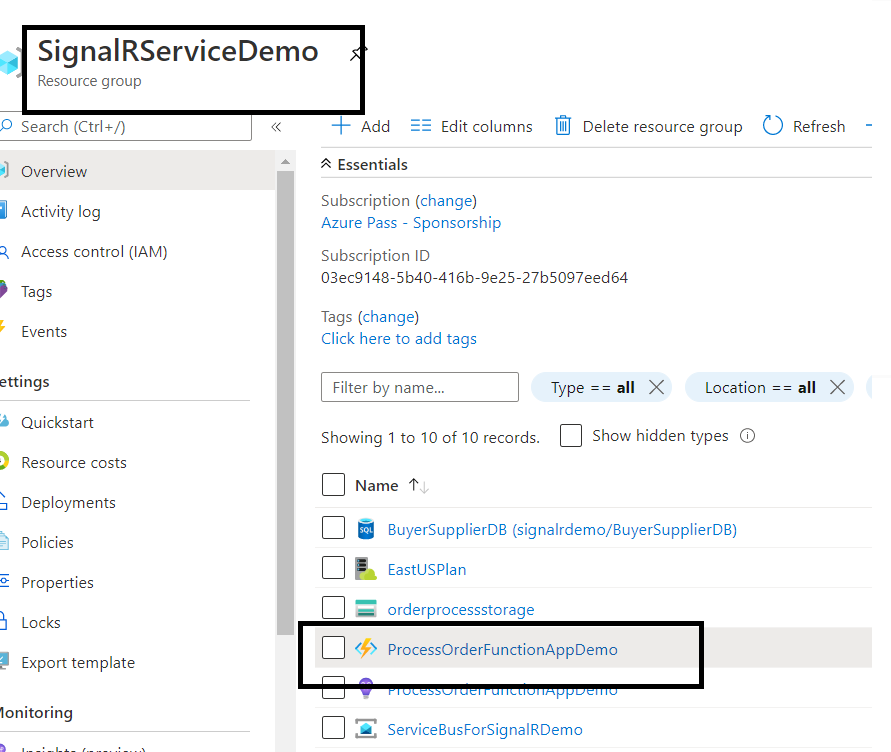Screen dimensions: 891x752
Task: Click the Delete resource group trash icon
Action: [563, 126]
